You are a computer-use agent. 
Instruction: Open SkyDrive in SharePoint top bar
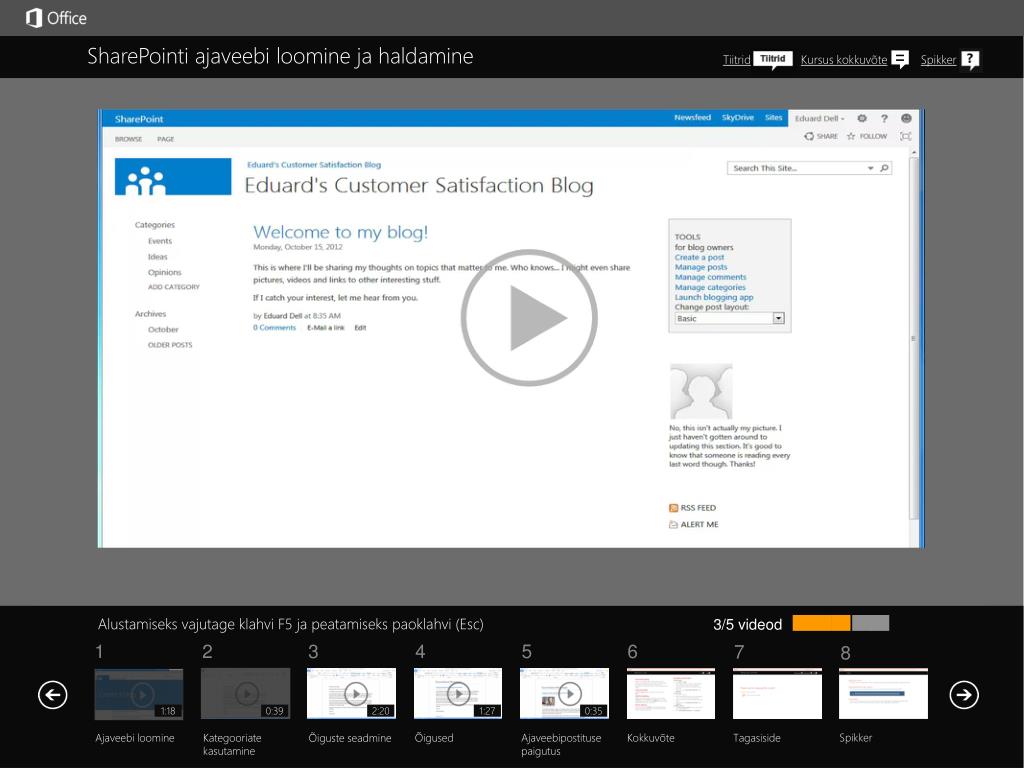click(x=737, y=118)
